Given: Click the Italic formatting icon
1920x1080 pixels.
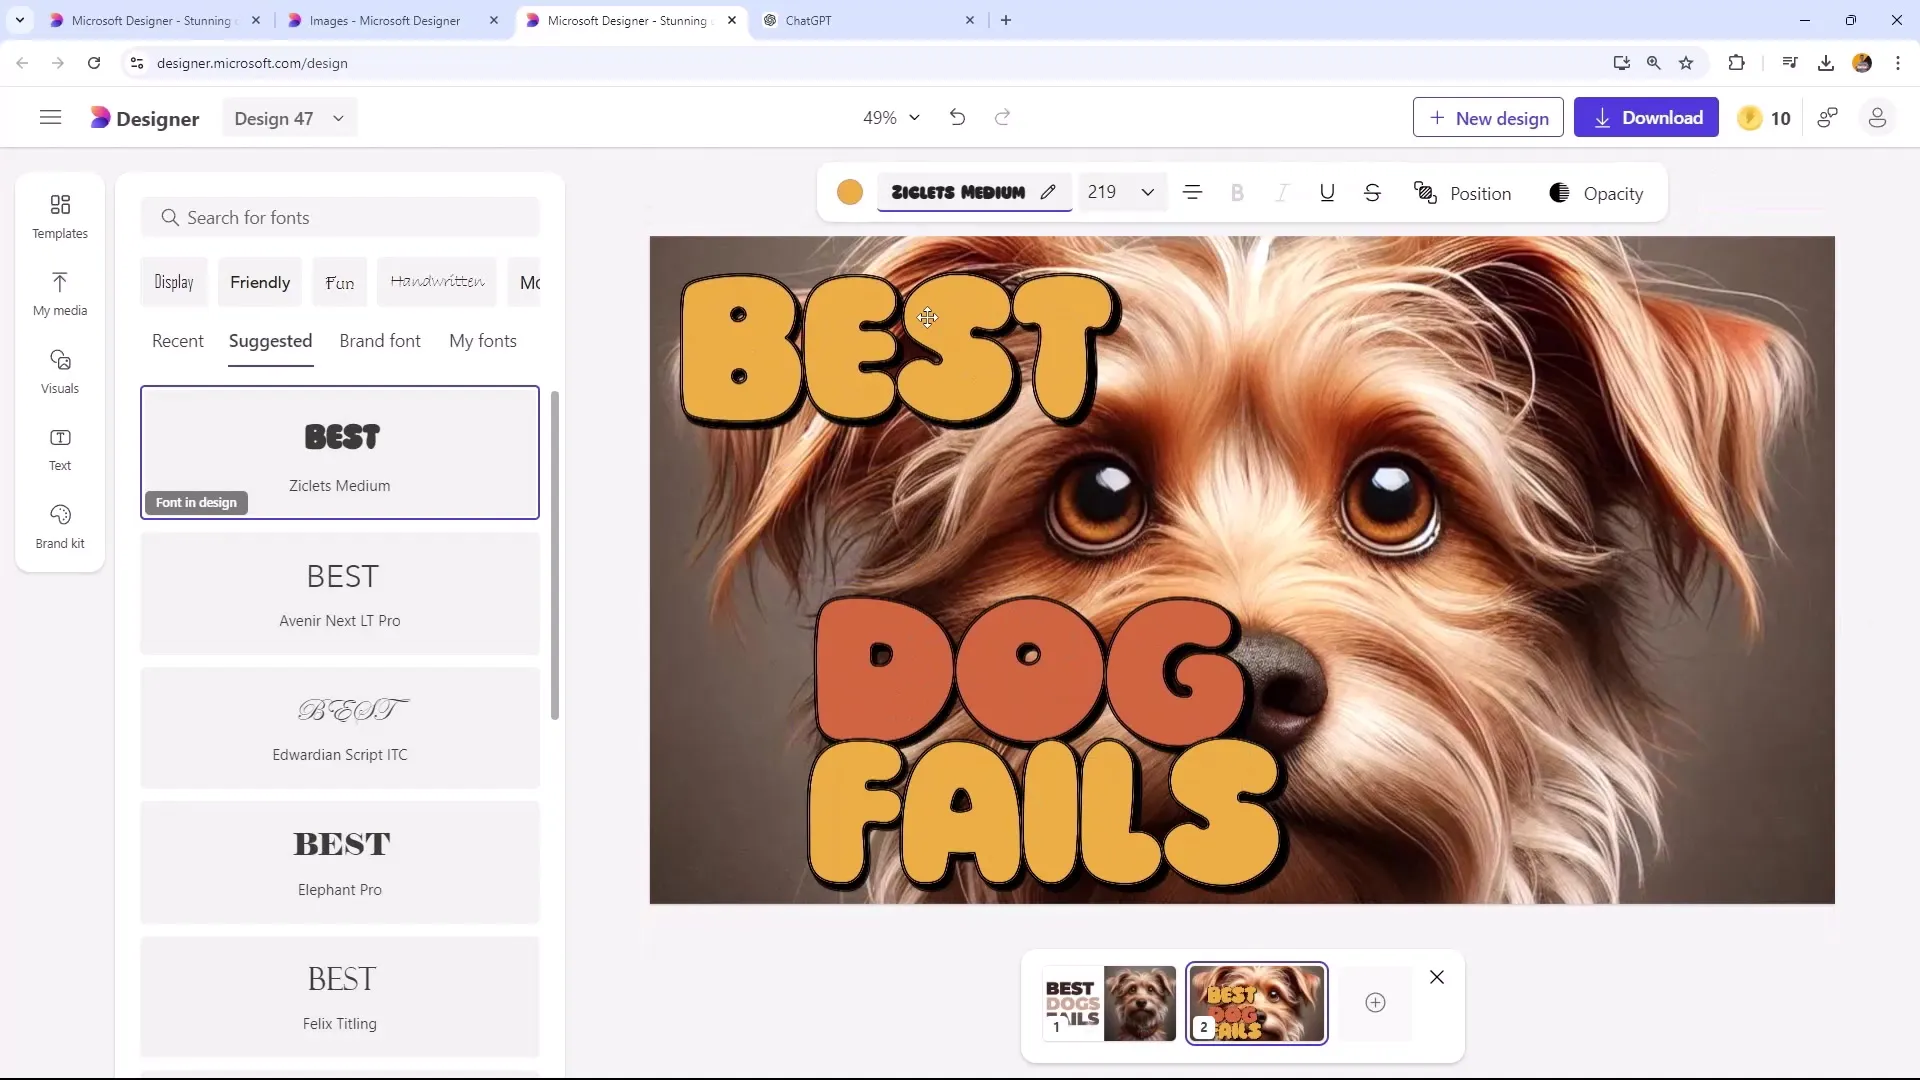Looking at the screenshot, I should [x=1282, y=194].
